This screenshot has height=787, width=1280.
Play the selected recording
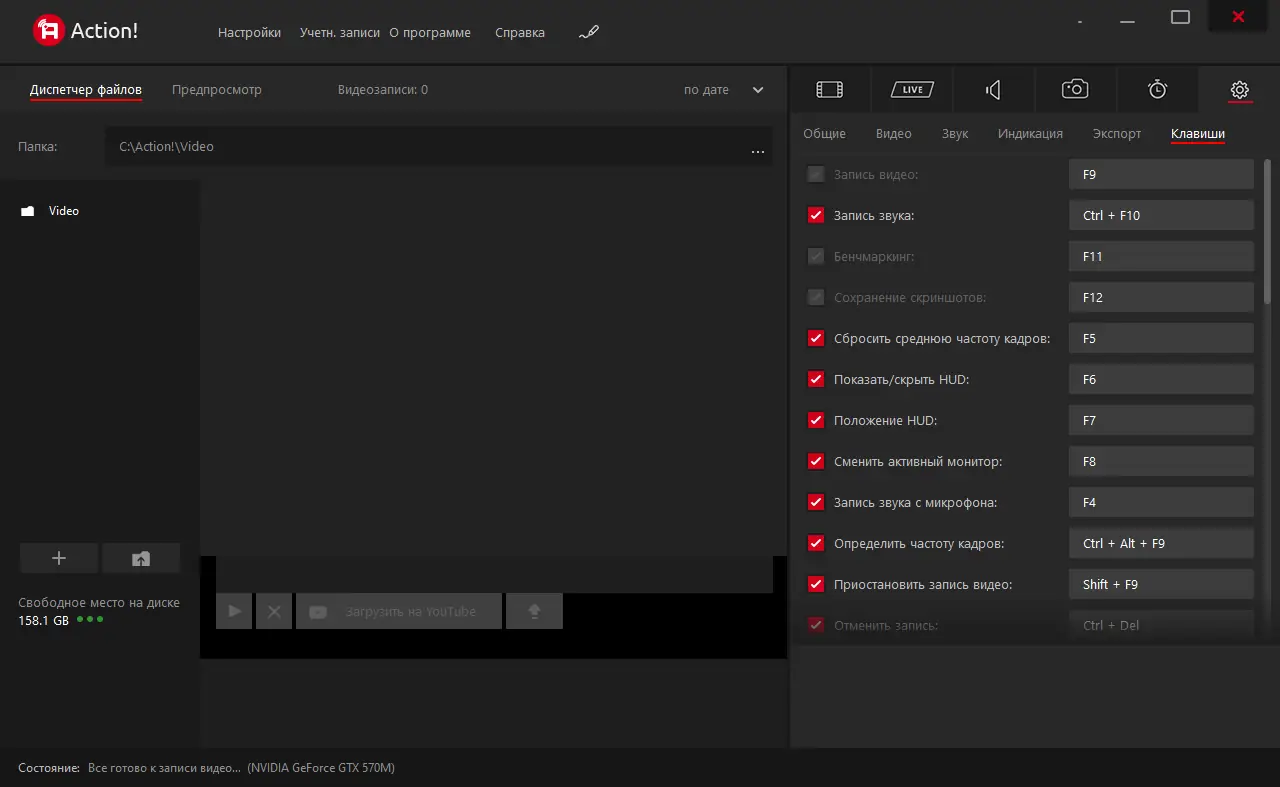(234, 611)
